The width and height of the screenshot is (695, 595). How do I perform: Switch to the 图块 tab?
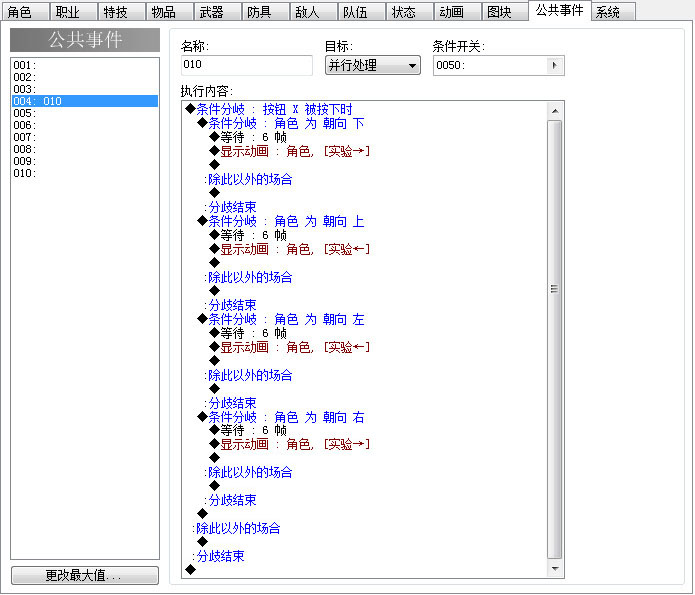(x=505, y=12)
